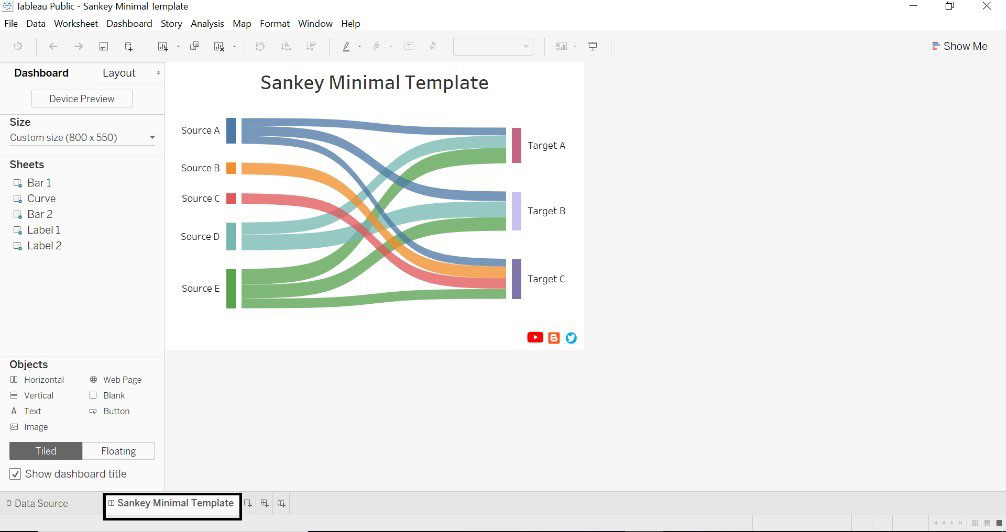
Task: Click the Sort ascending icon
Action: point(286,46)
